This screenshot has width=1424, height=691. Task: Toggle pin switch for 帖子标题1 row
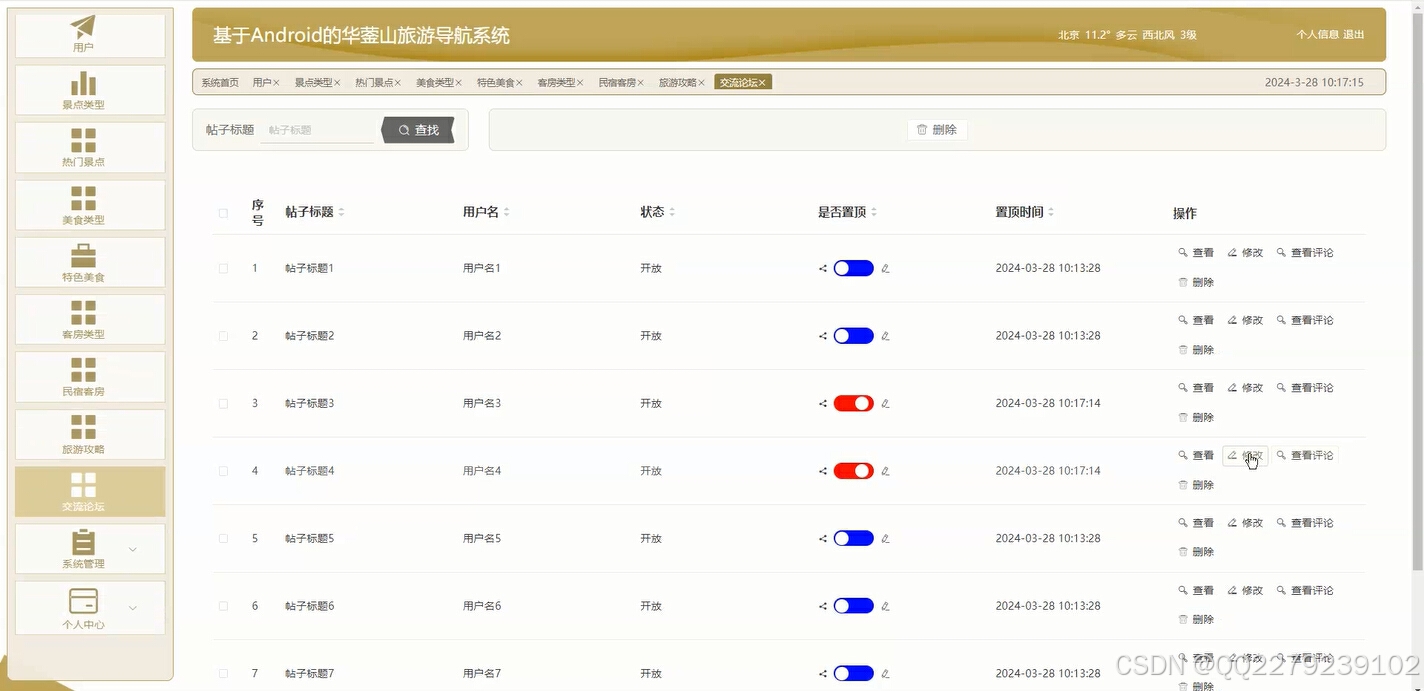click(852, 267)
